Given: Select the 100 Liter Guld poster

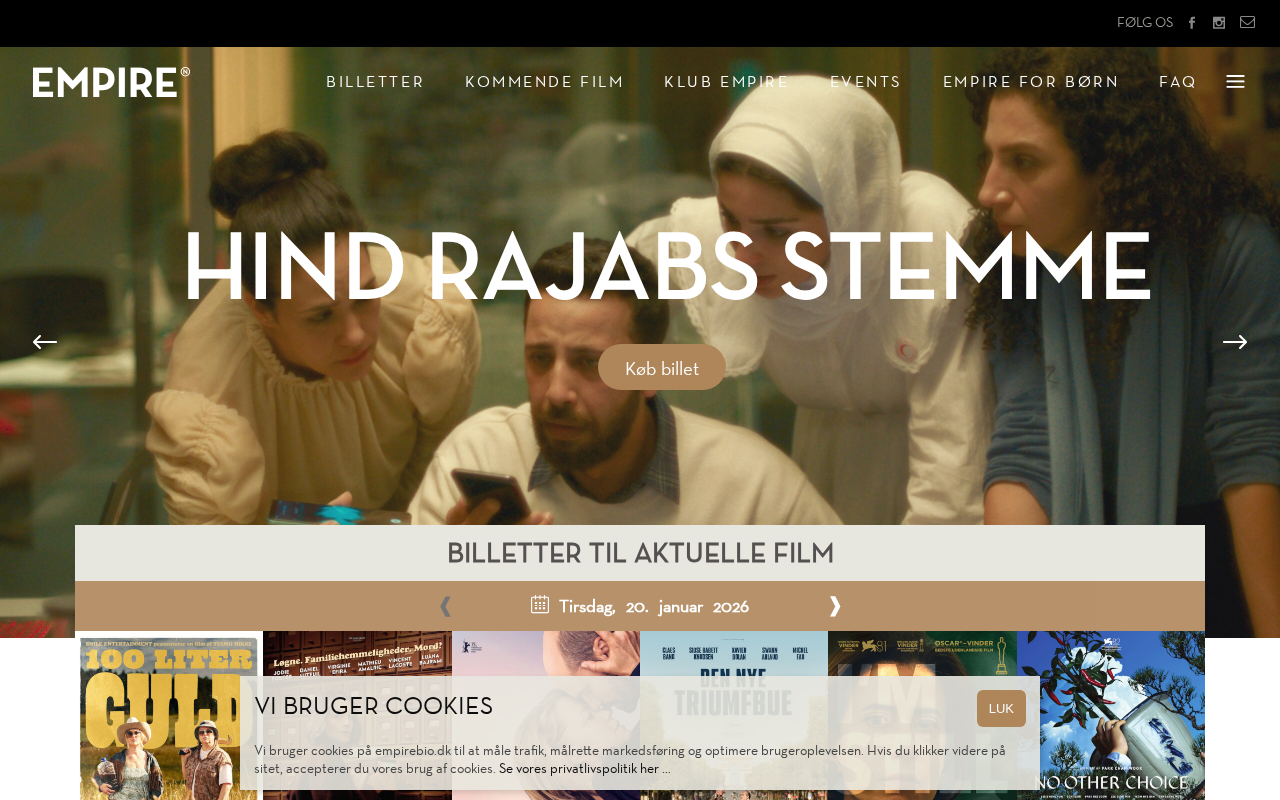Looking at the screenshot, I should point(169,715).
